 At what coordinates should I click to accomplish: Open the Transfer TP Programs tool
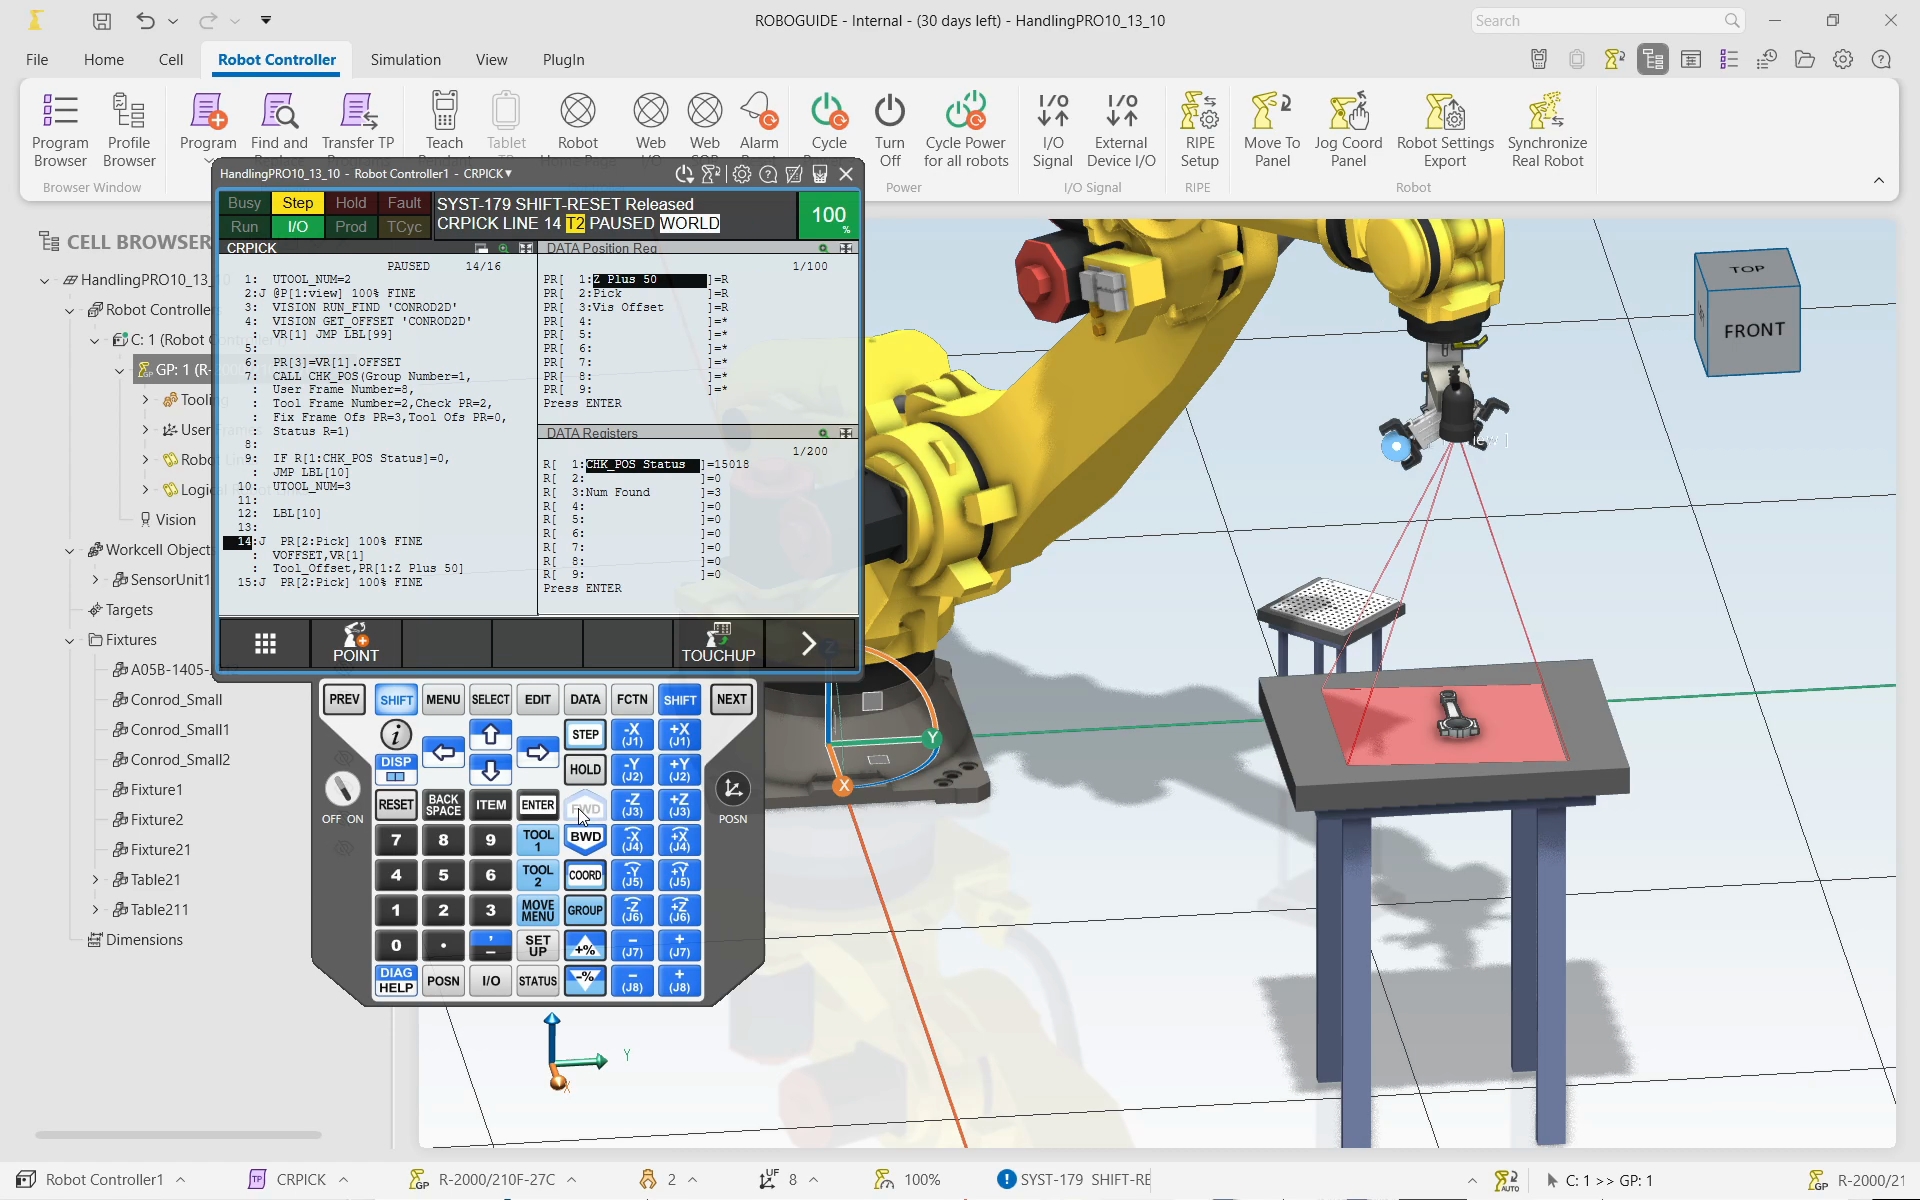(x=358, y=125)
